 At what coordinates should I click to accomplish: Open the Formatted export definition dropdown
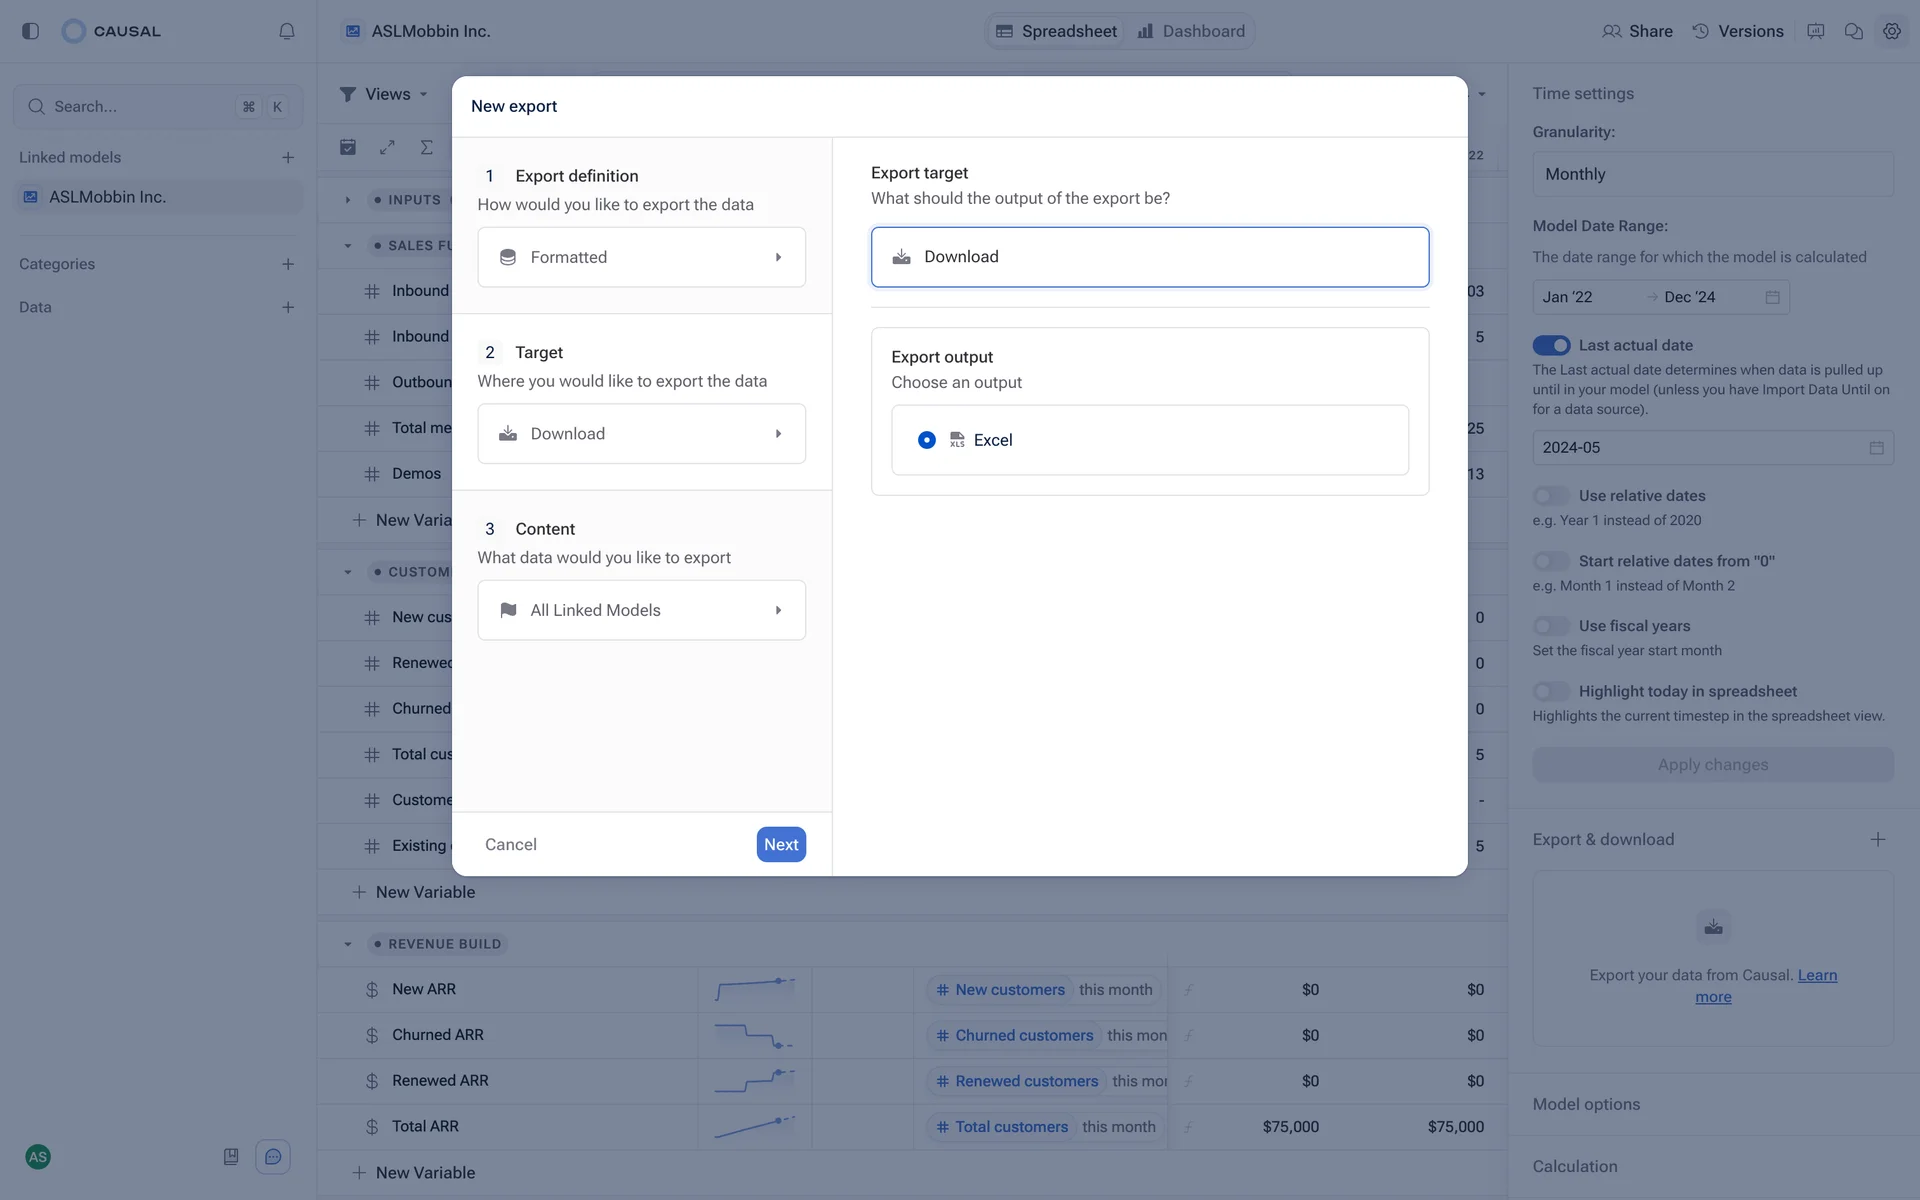point(641,257)
